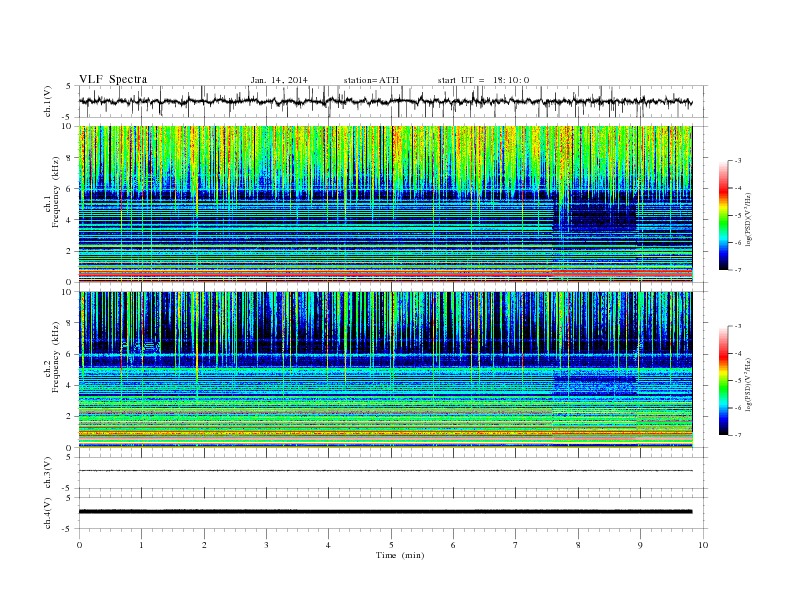Click Time axis tick label '6'
Viewport: 792px width, 612px height.
tap(453, 545)
